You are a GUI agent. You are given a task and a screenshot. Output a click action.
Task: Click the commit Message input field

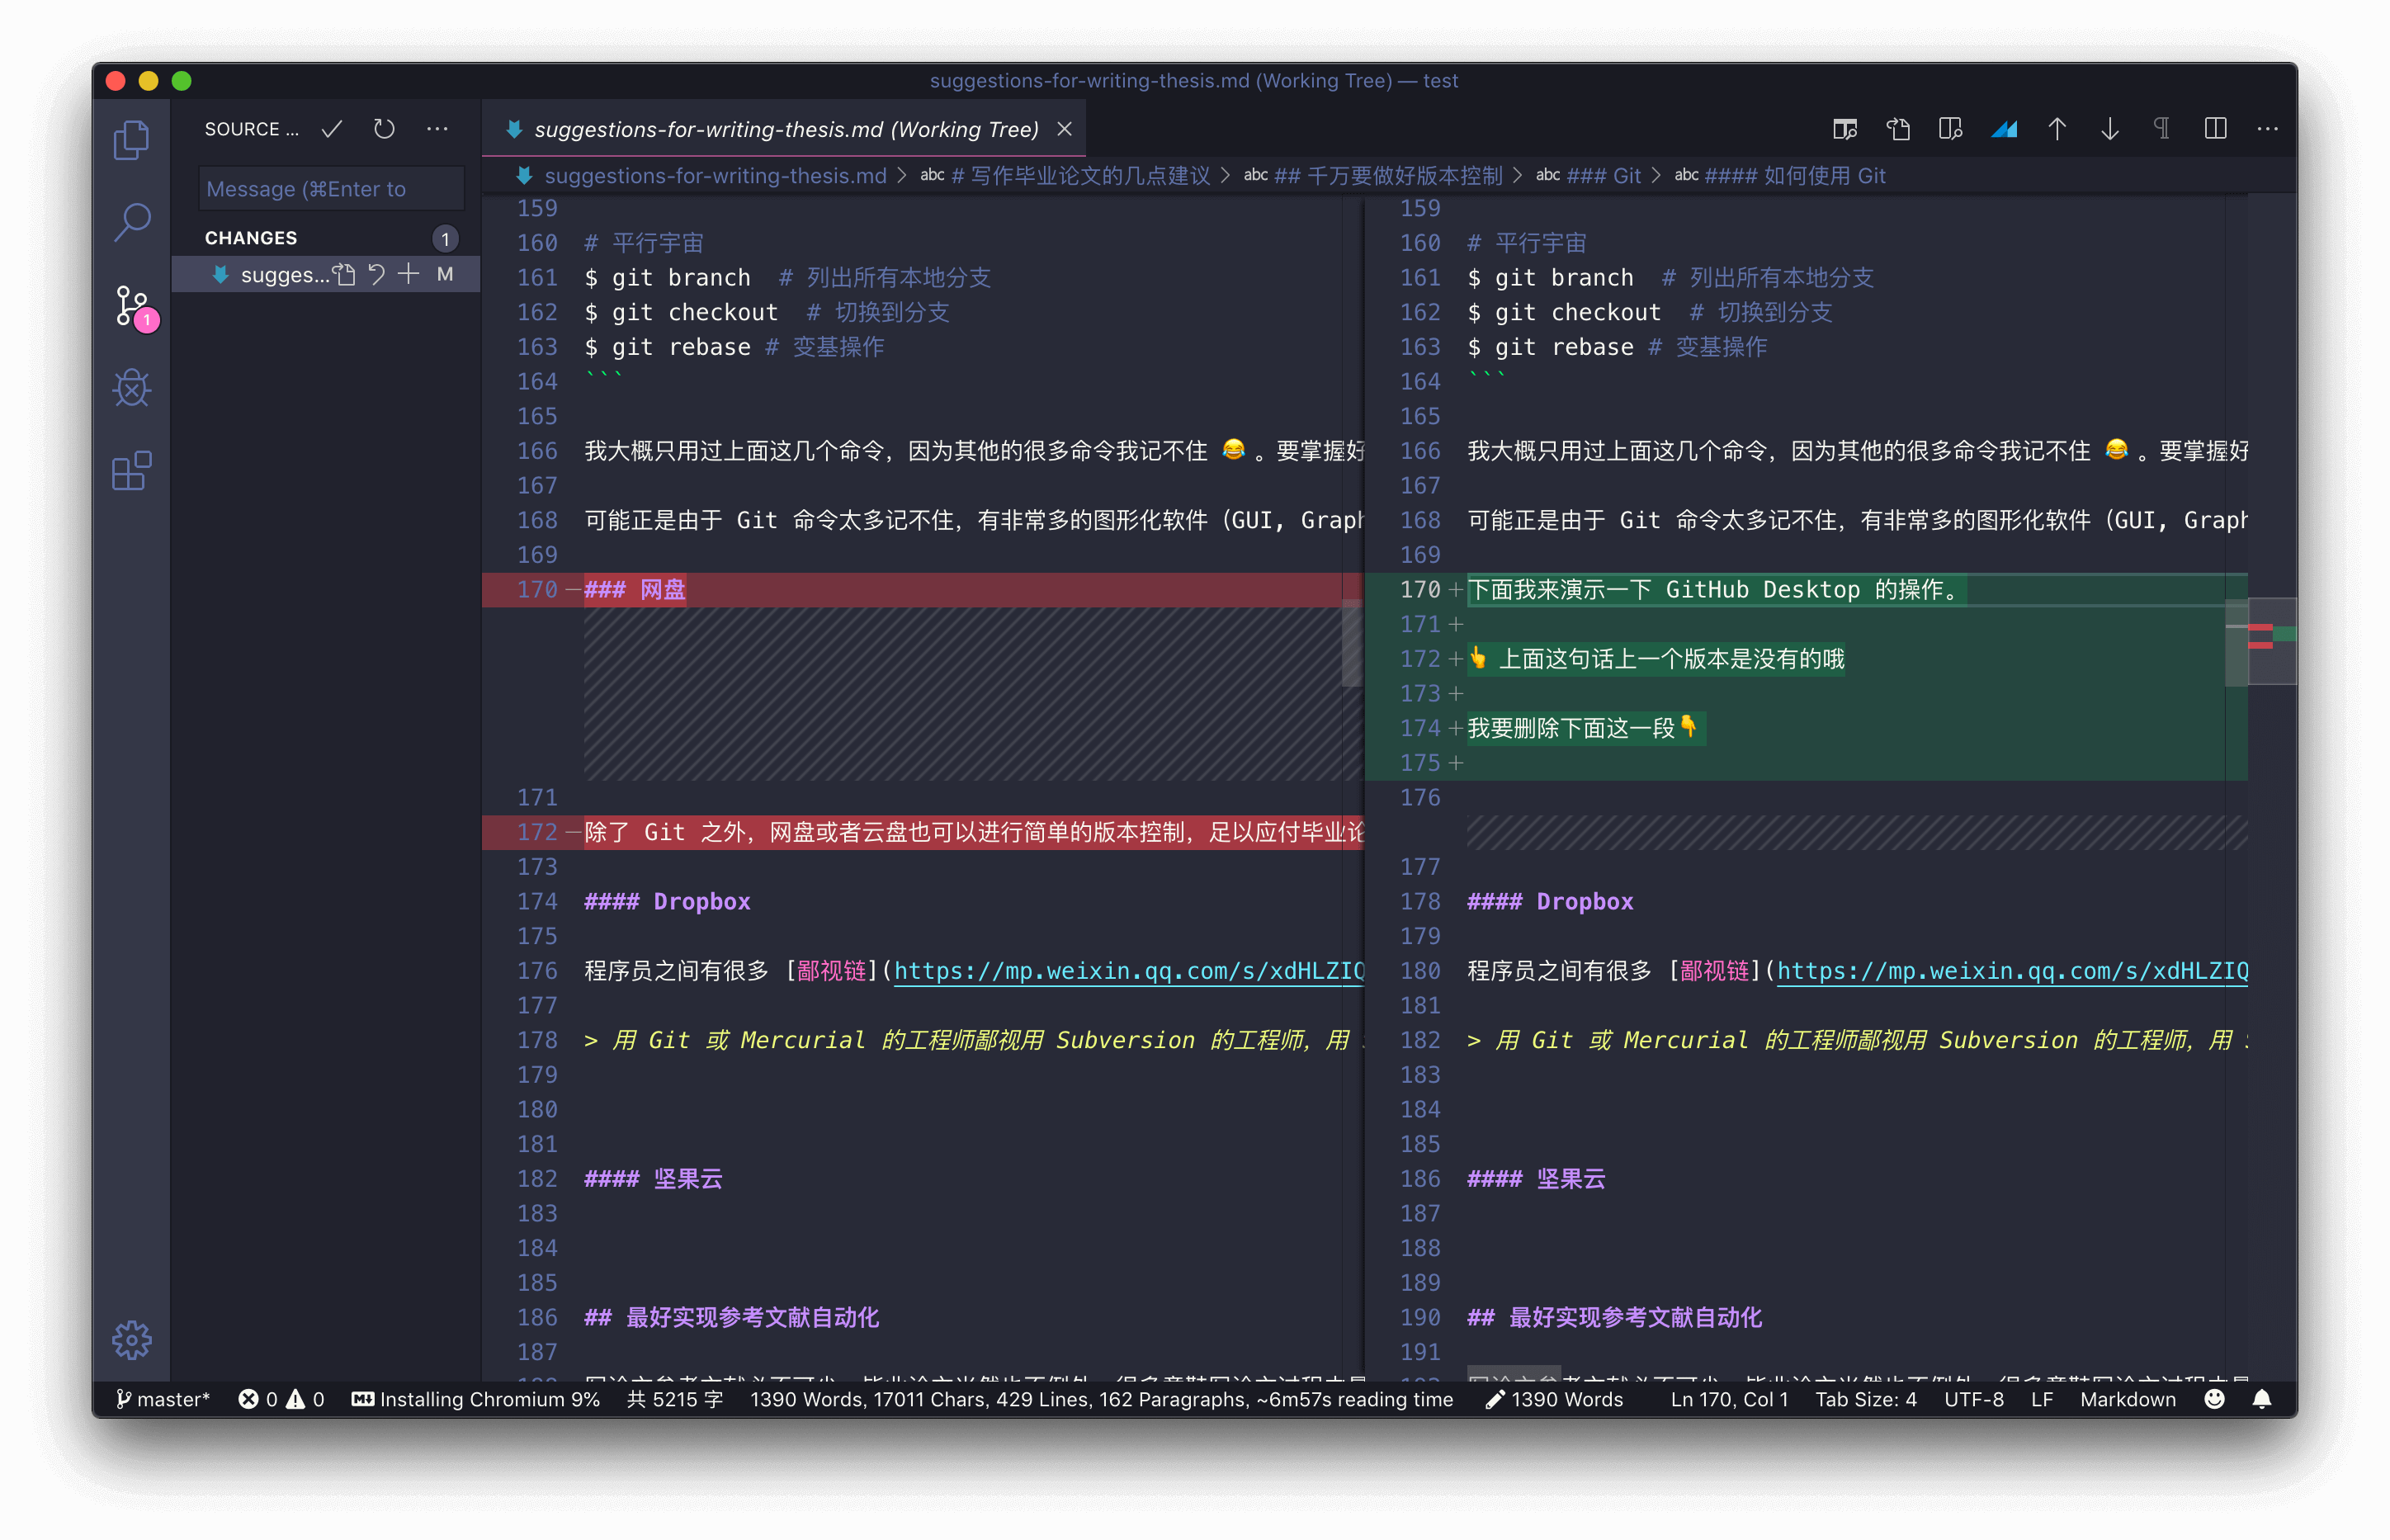click(x=332, y=189)
